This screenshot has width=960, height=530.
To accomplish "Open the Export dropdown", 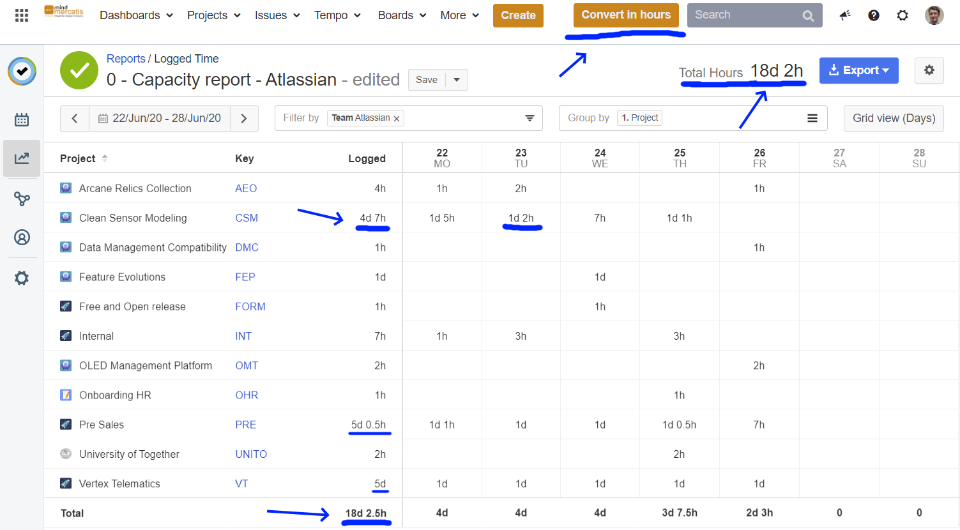I will pos(858,70).
